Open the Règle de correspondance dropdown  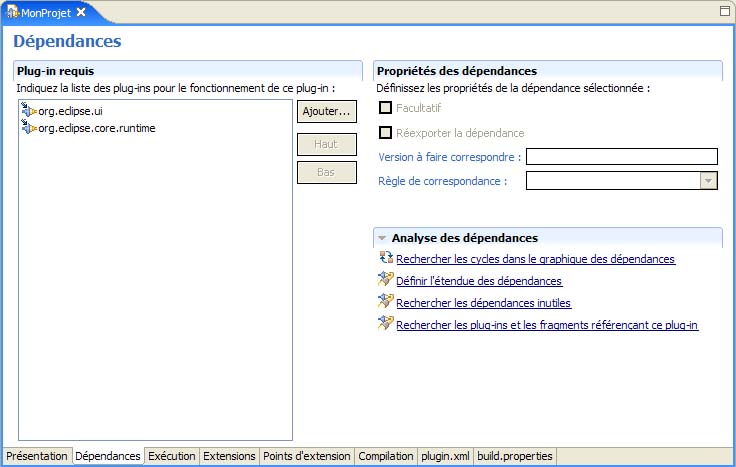pyautogui.click(x=709, y=181)
